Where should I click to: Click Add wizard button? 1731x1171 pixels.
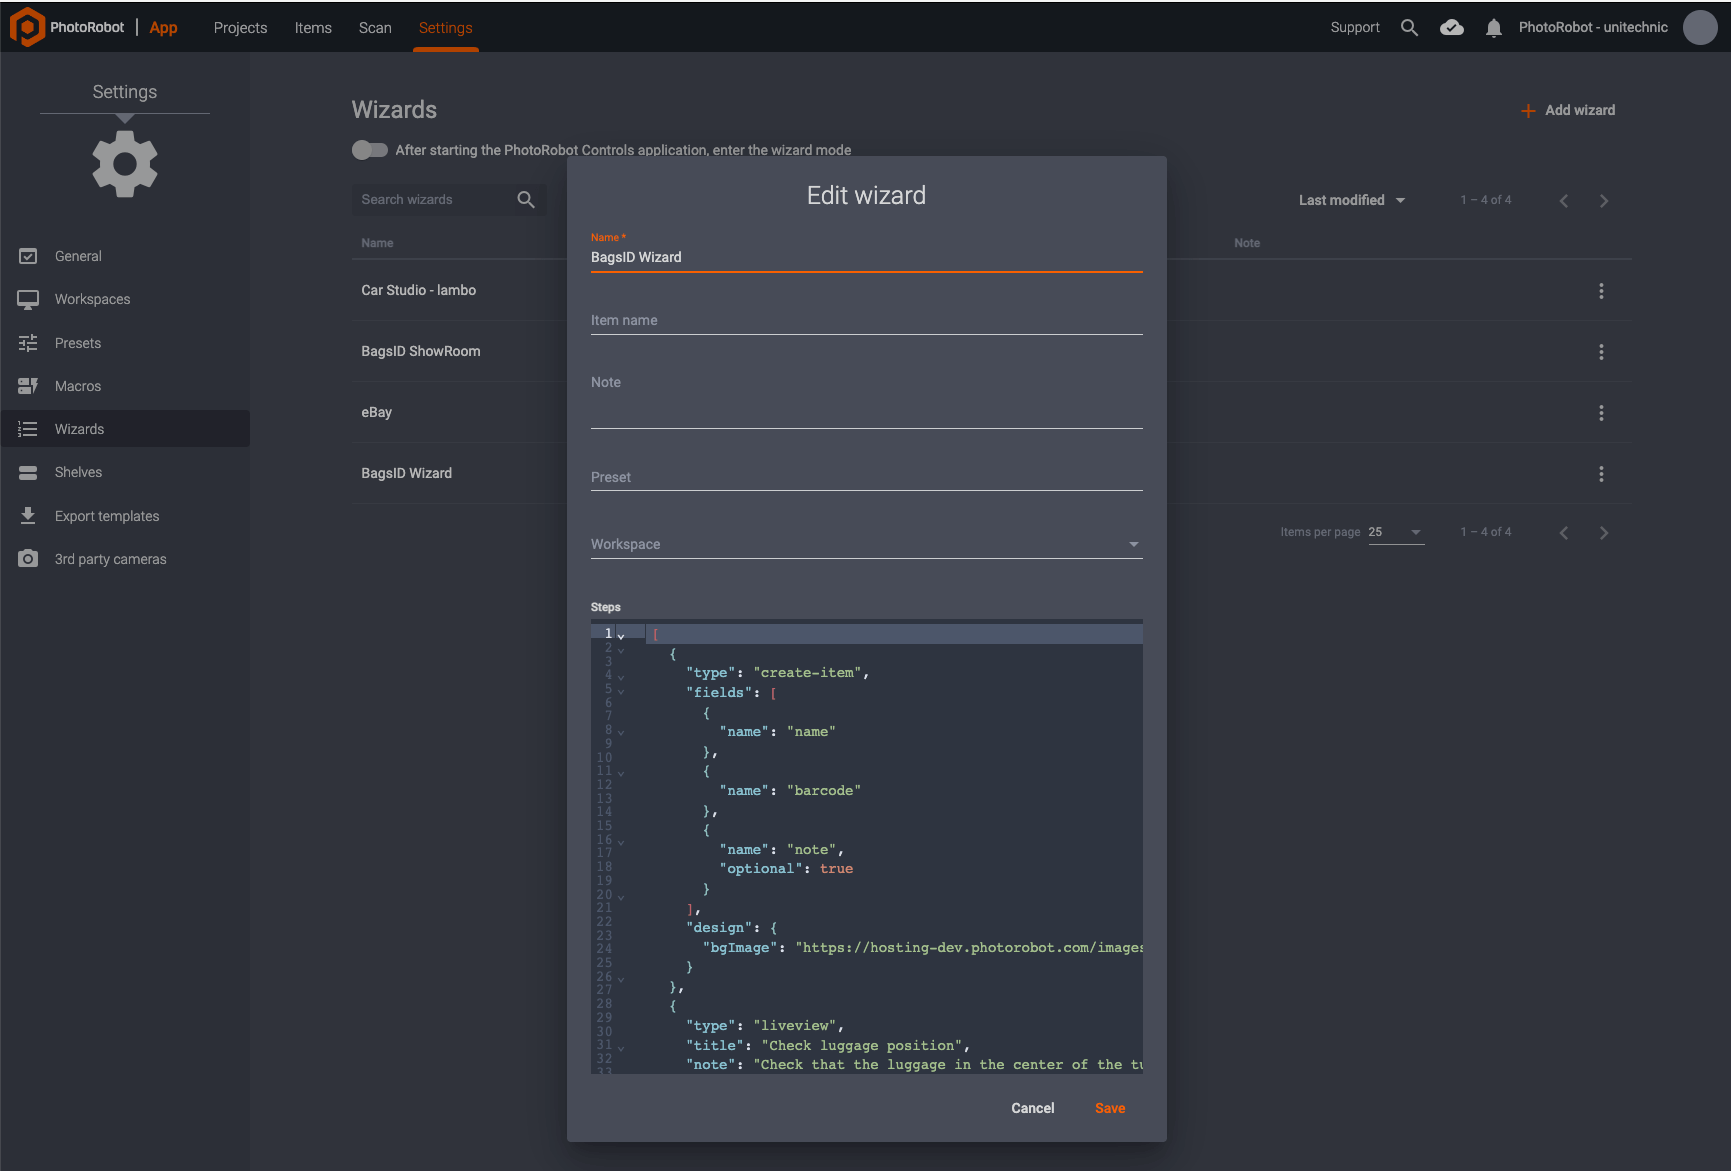click(x=1568, y=111)
